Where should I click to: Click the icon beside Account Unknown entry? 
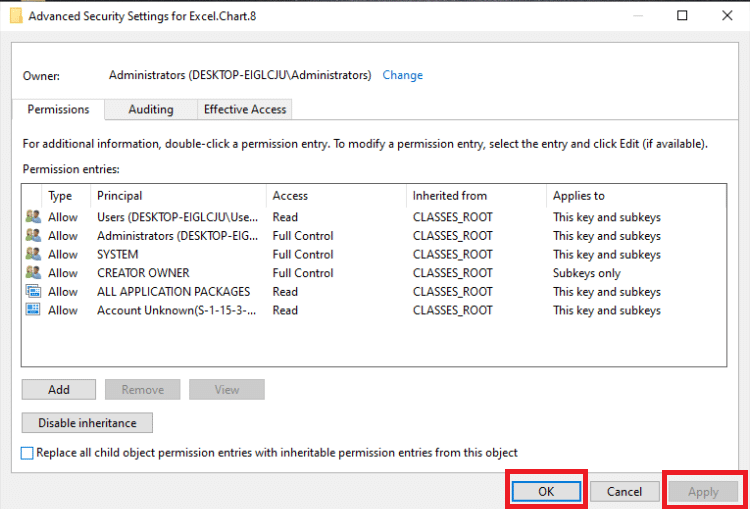(33, 310)
